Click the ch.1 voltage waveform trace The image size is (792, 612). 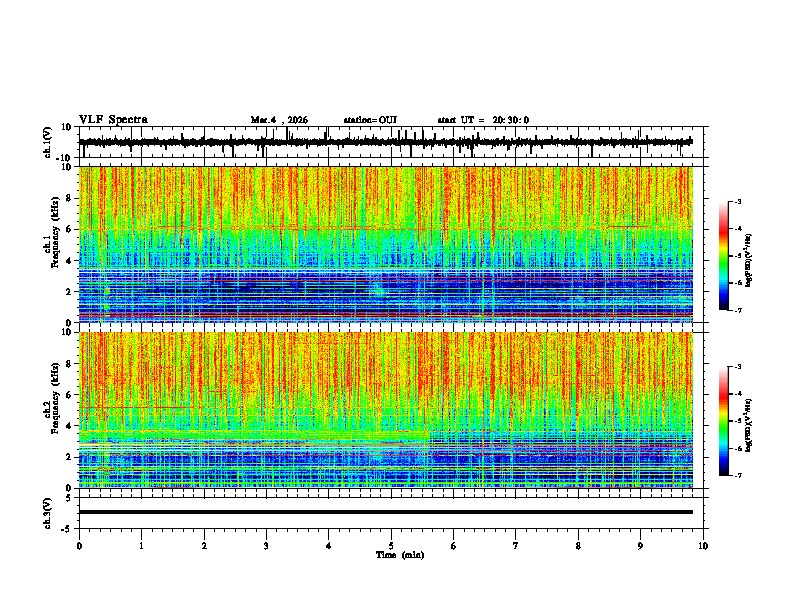point(386,142)
